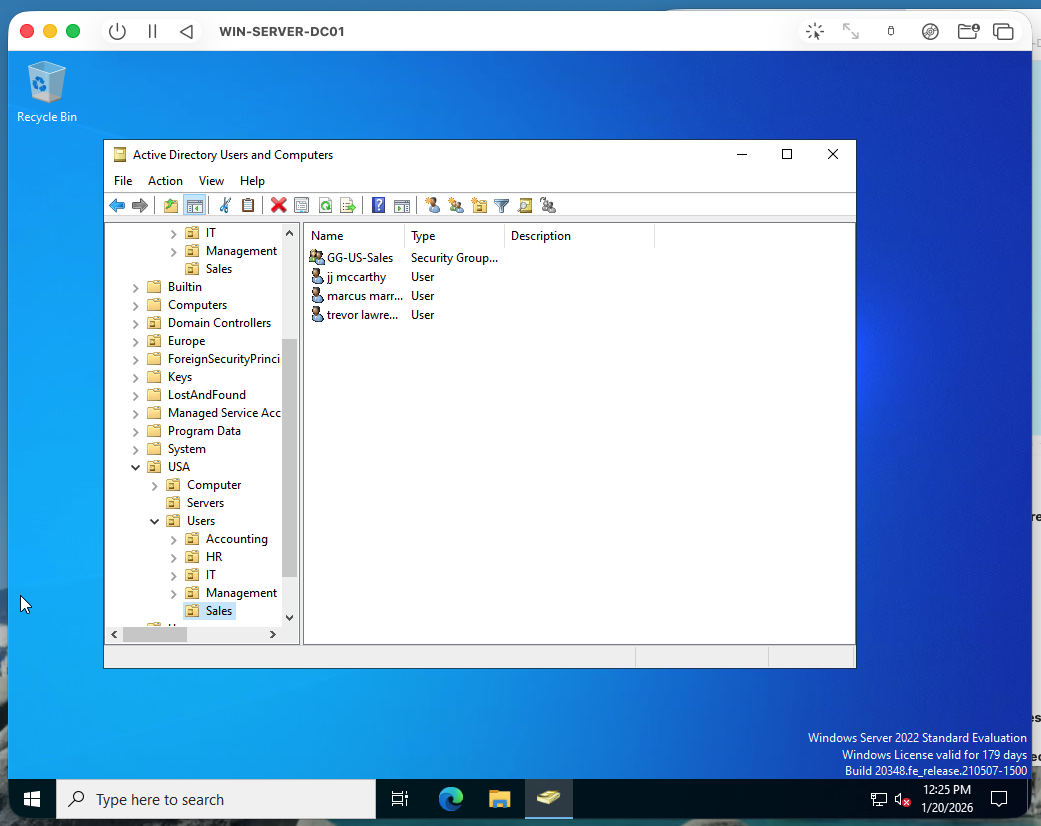Click the tree pane vertical scrollbar
Viewport: 1041px width, 826px height.
click(x=290, y=458)
